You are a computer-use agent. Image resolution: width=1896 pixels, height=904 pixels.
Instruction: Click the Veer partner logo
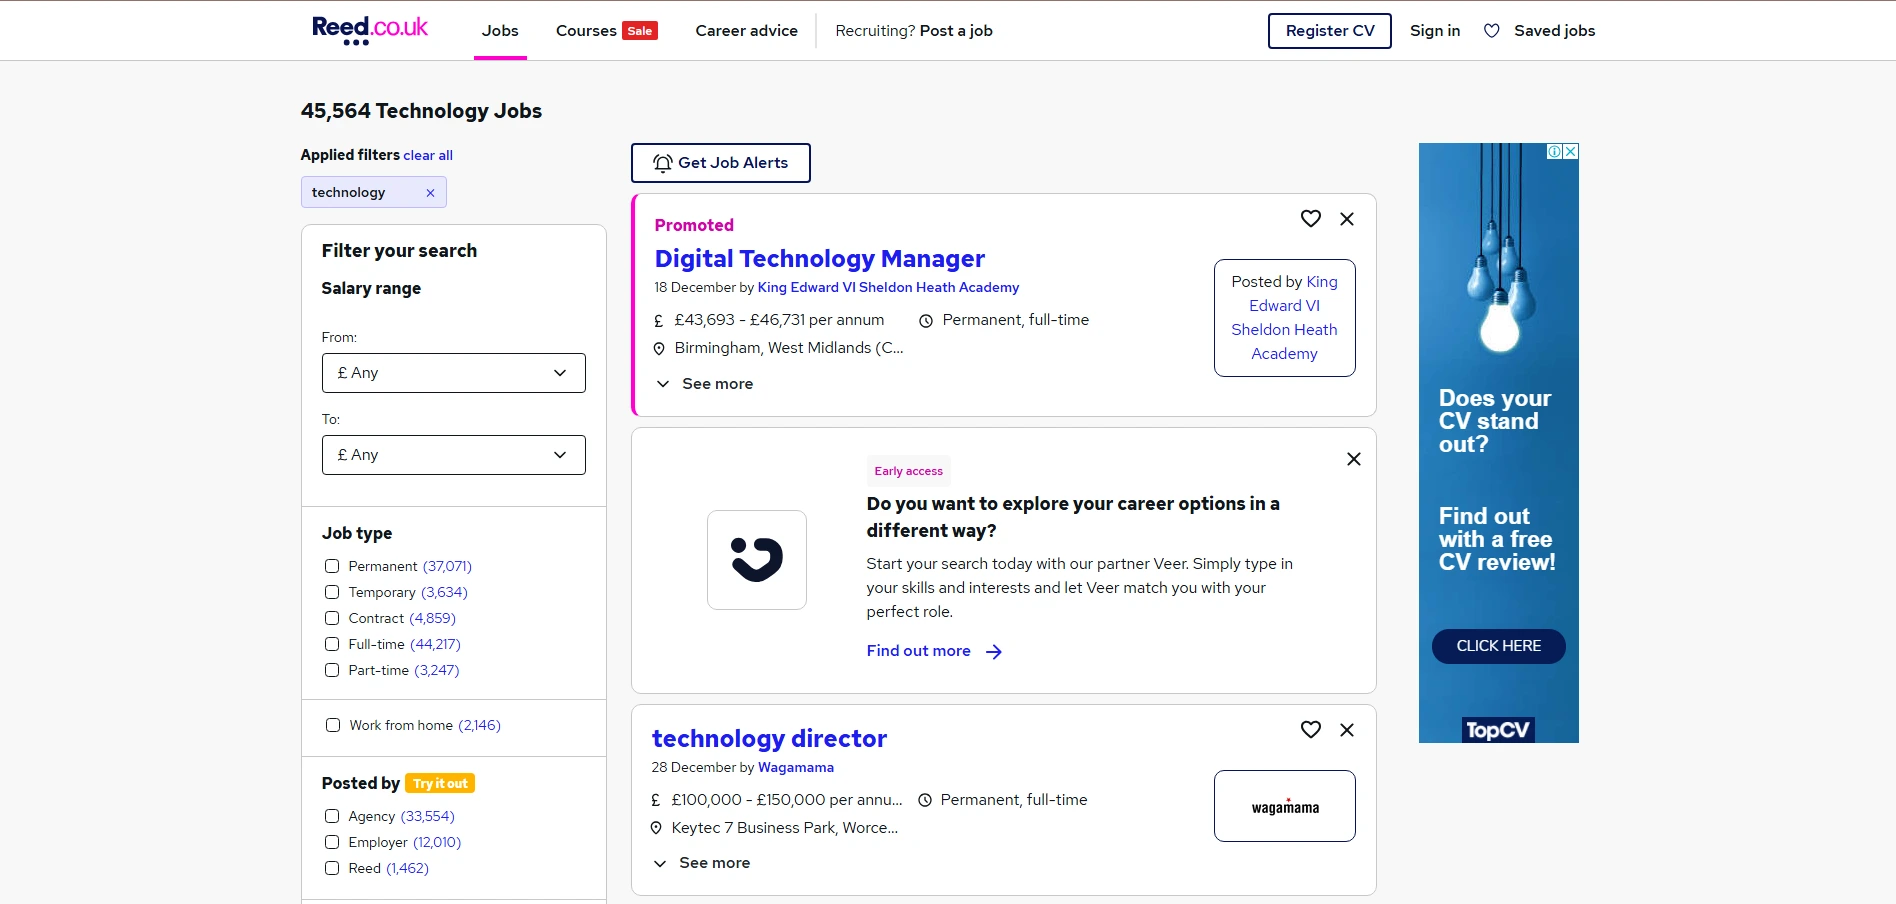click(757, 560)
